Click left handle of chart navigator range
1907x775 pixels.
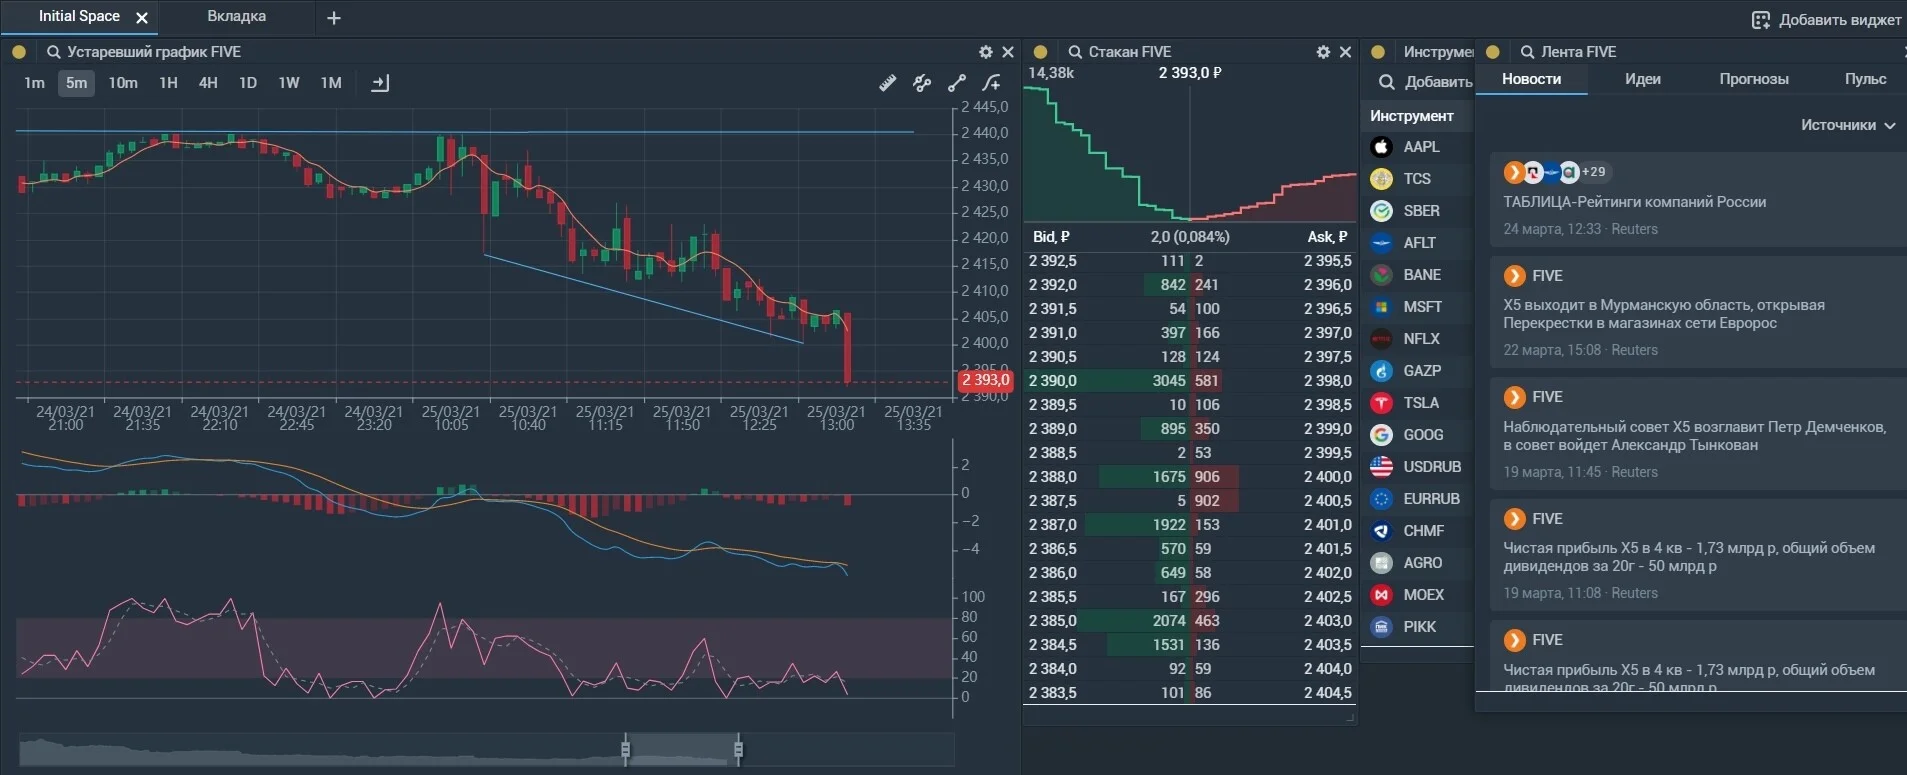(x=625, y=749)
